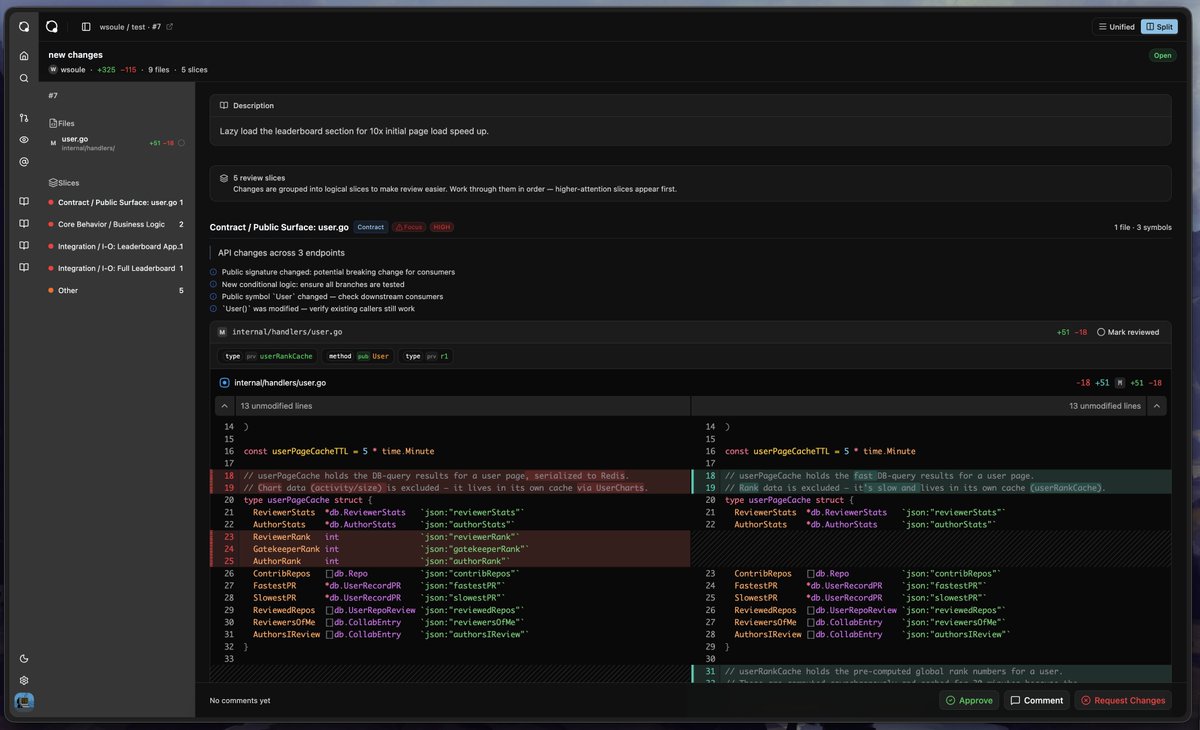1200x730 pixels.
Task: Open the last book icon in left rail
Action: pyautogui.click(x=24, y=267)
